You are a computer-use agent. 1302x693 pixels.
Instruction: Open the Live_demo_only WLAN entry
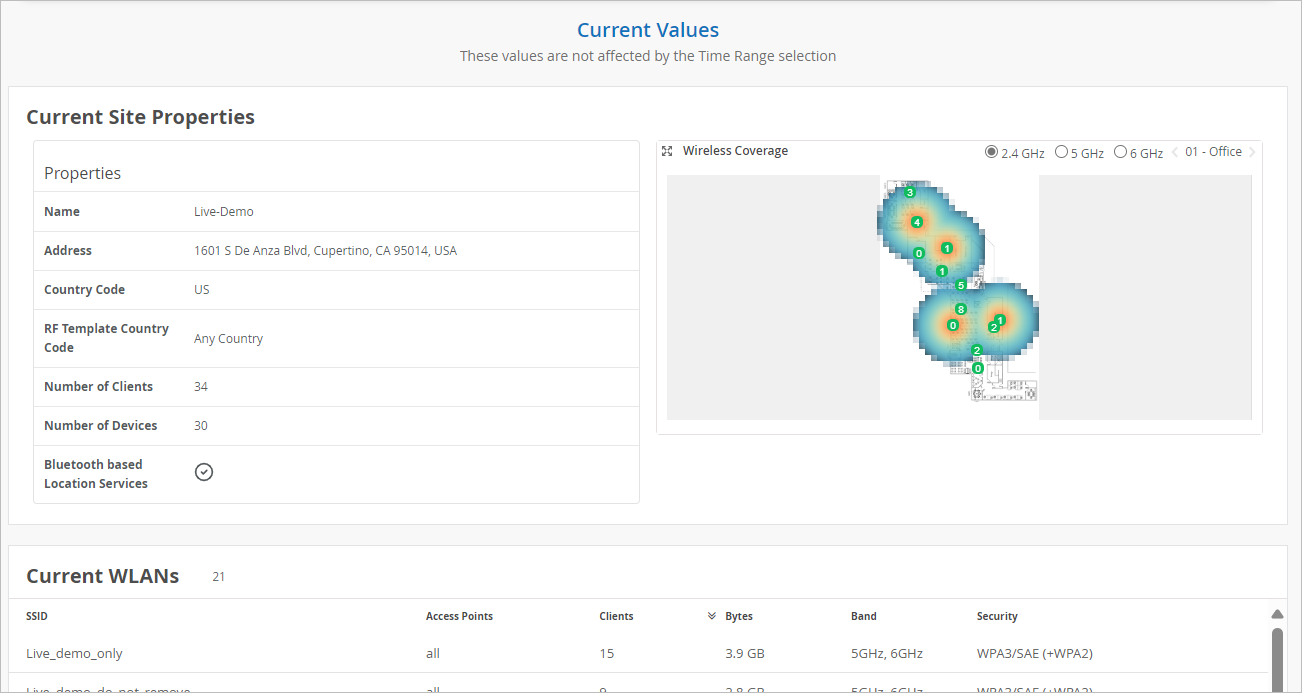74,653
